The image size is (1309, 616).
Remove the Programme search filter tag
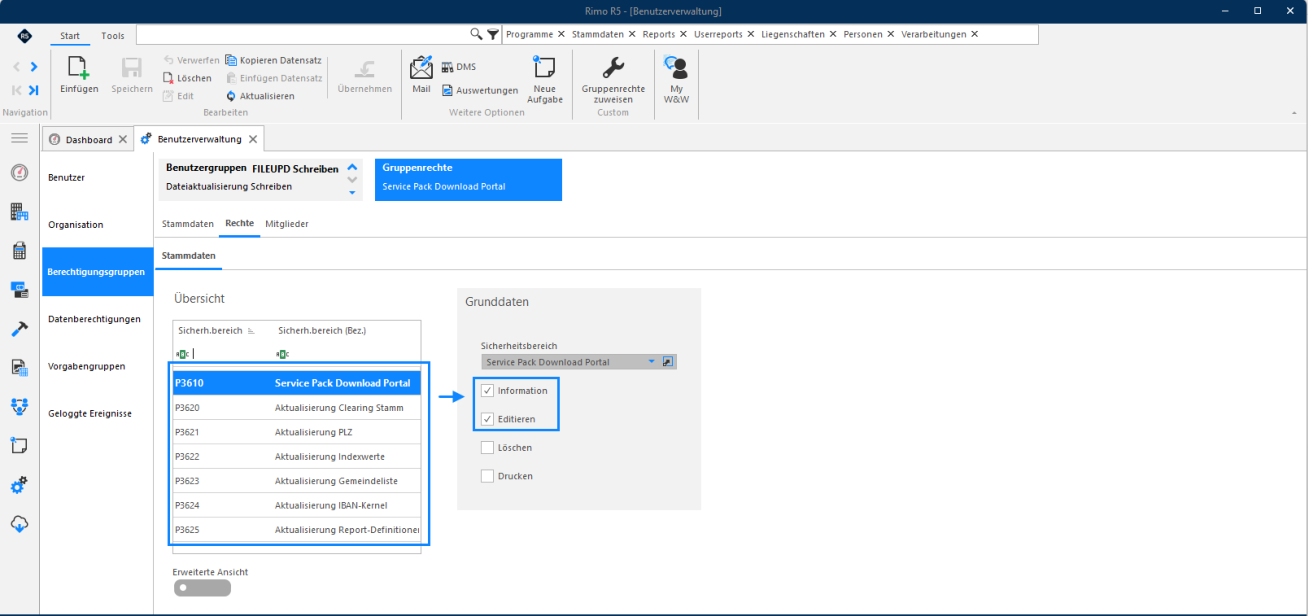point(561,34)
